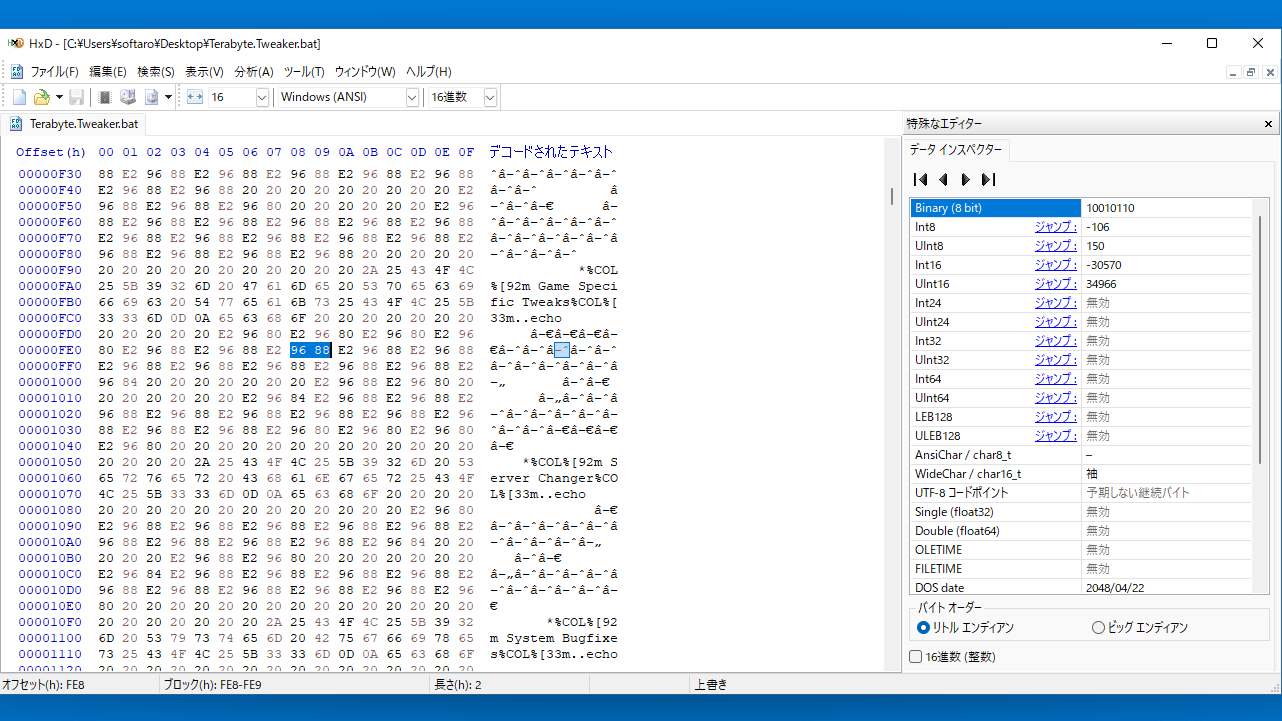
Task: Open the ツール(T) menu
Action: (304, 72)
